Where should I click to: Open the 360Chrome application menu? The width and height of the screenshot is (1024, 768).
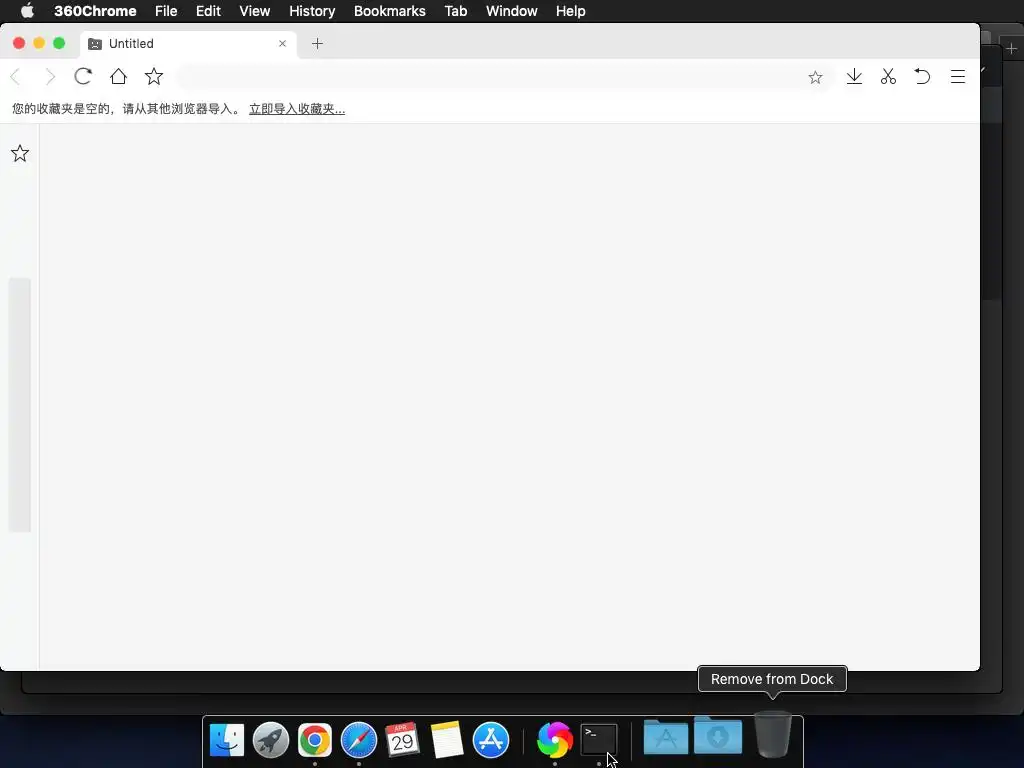pyautogui.click(x=95, y=11)
